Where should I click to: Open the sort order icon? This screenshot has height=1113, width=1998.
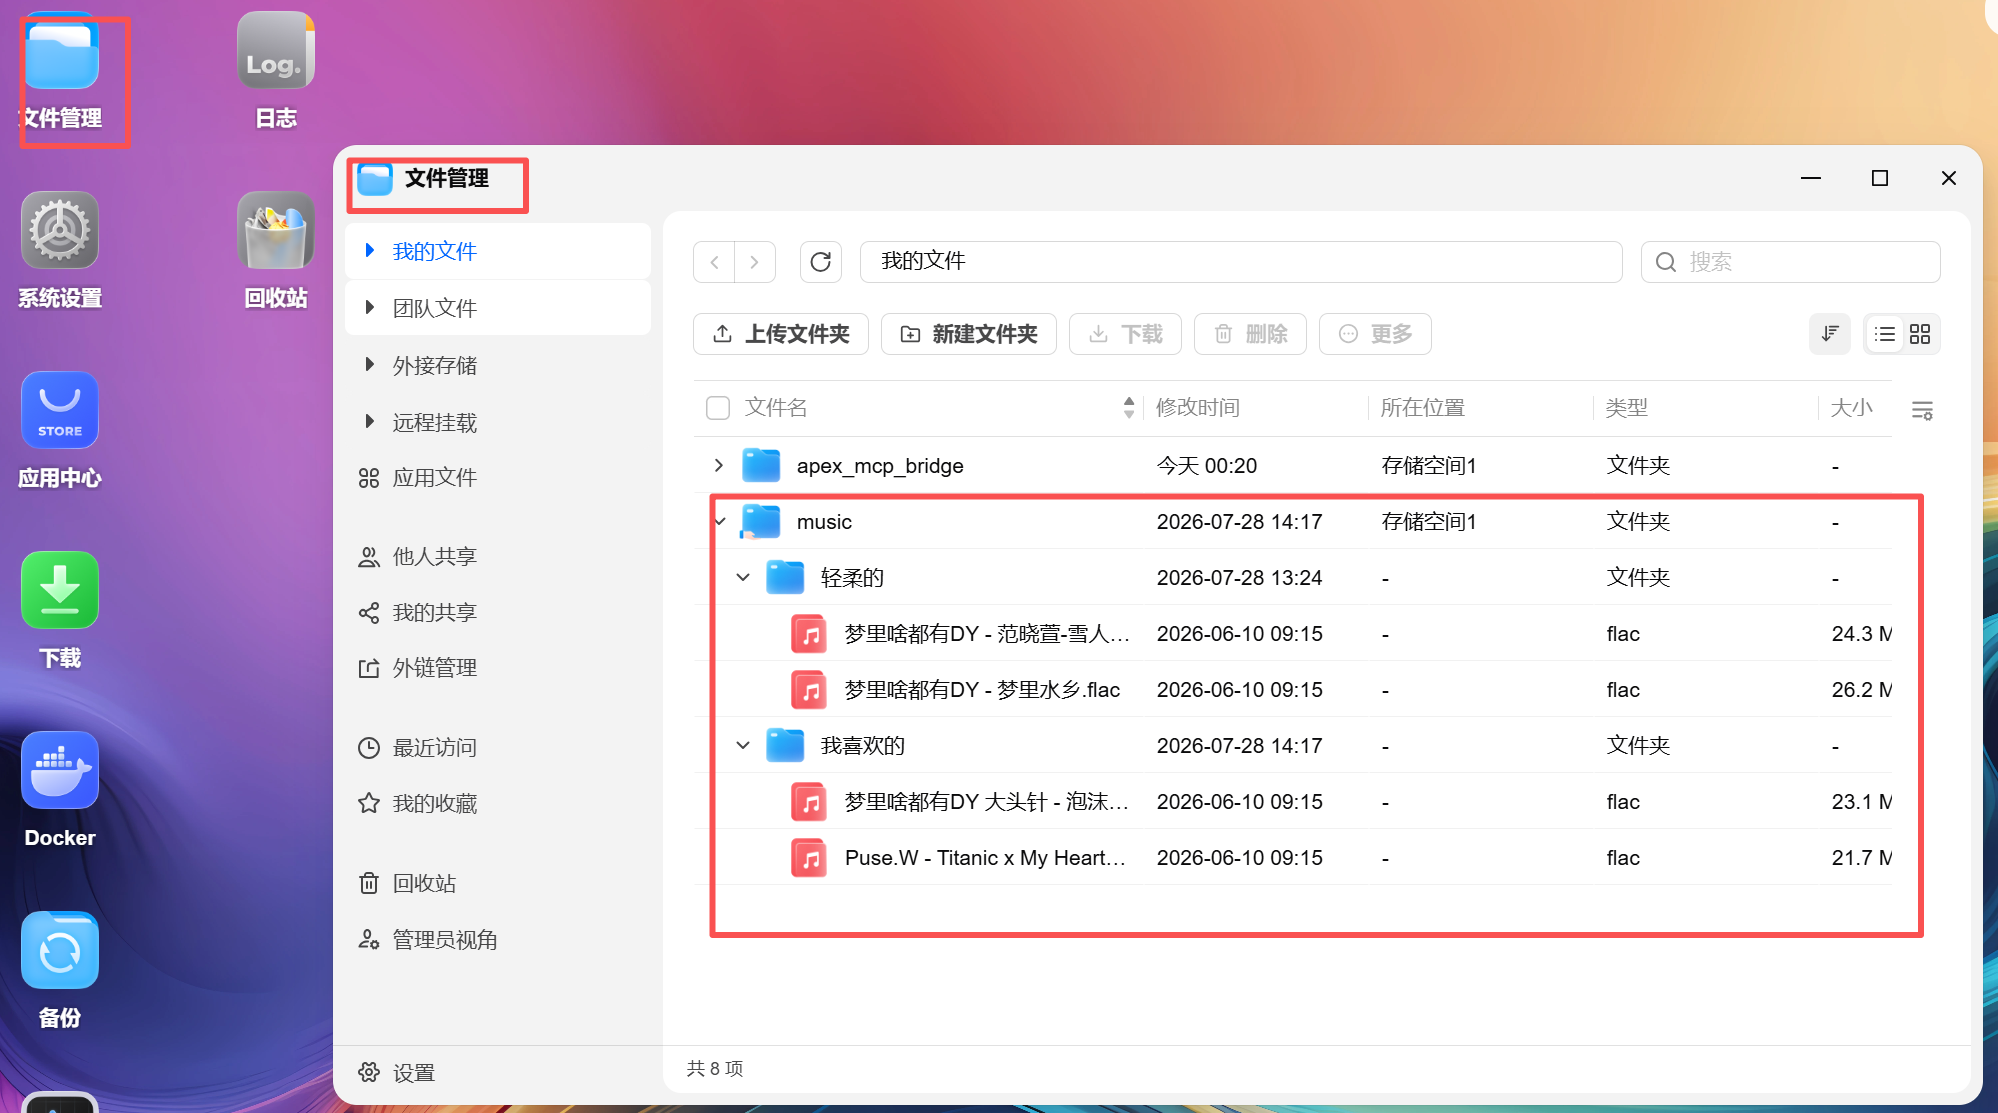point(1830,334)
